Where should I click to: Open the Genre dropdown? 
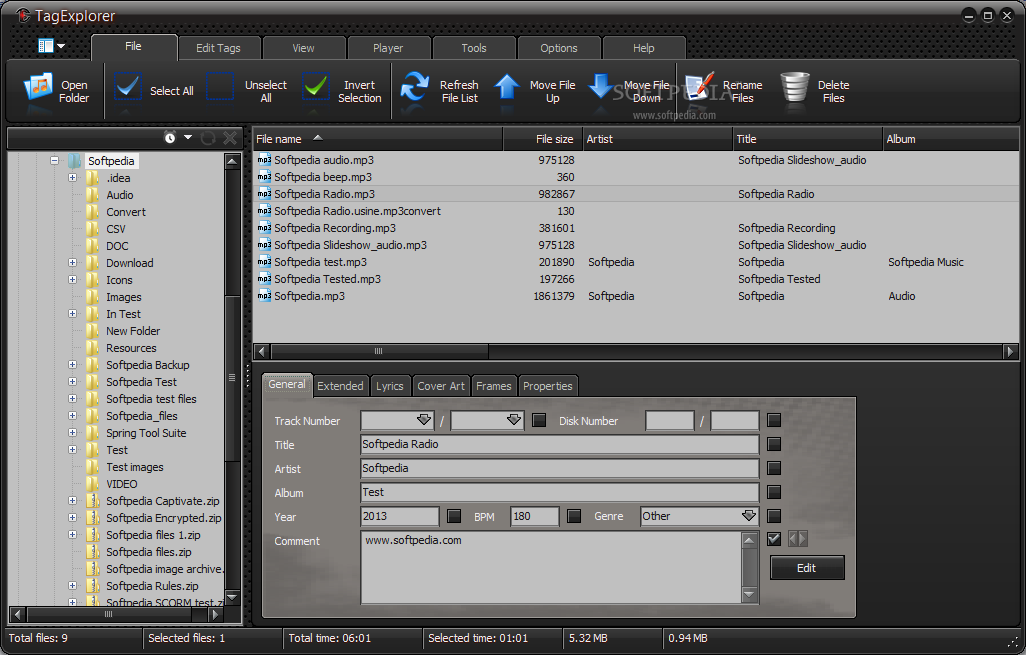pos(749,516)
